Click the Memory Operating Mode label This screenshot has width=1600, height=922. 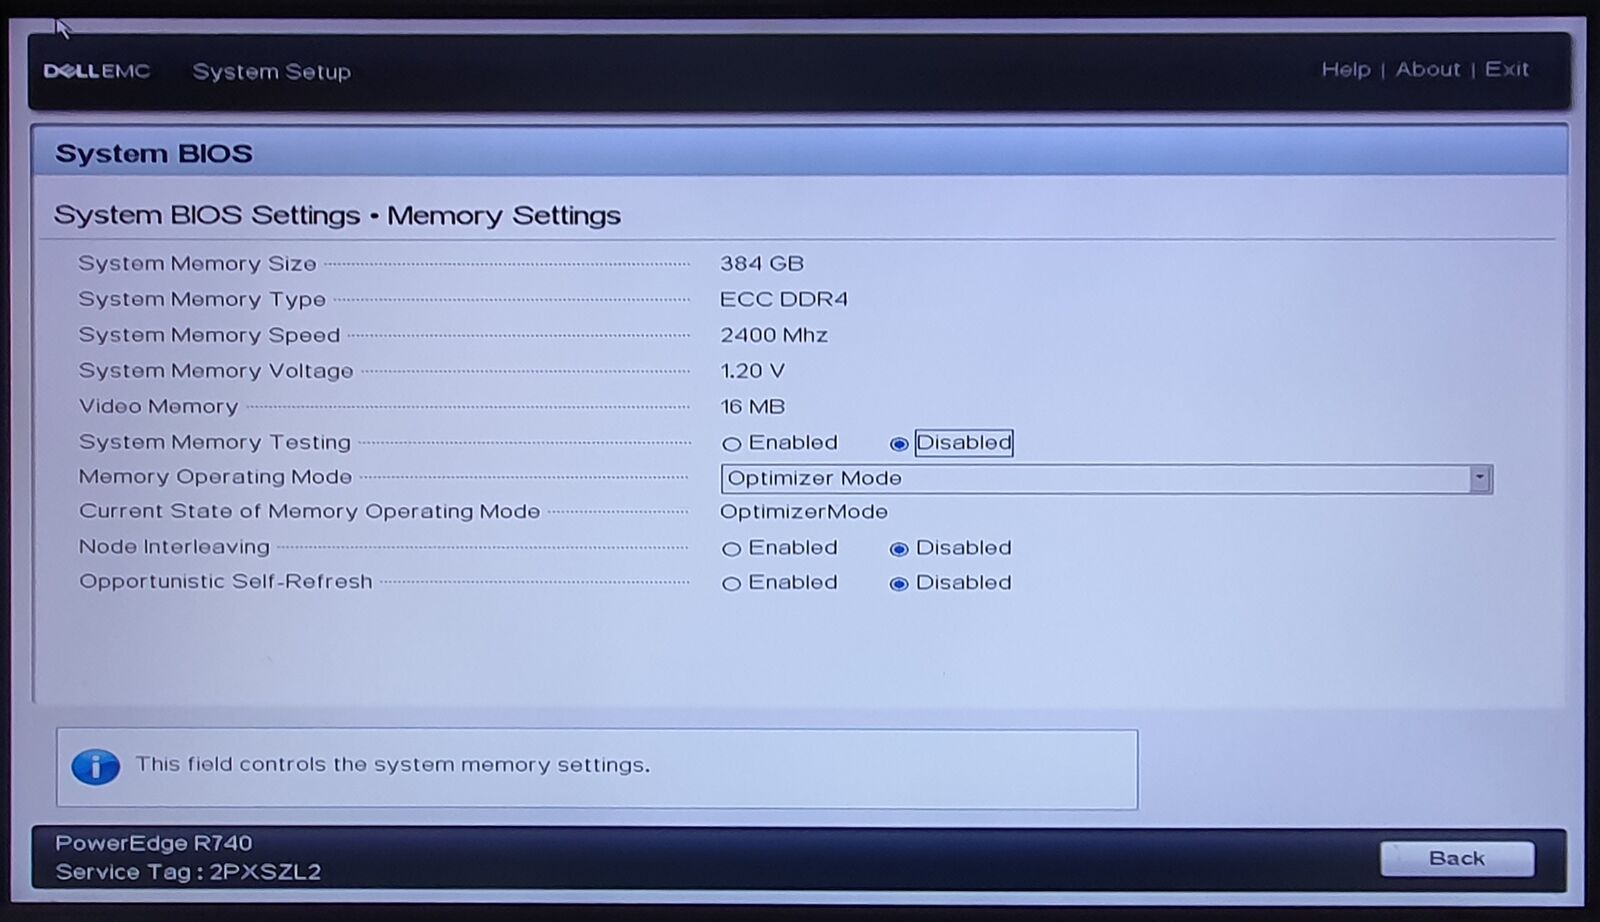point(215,477)
